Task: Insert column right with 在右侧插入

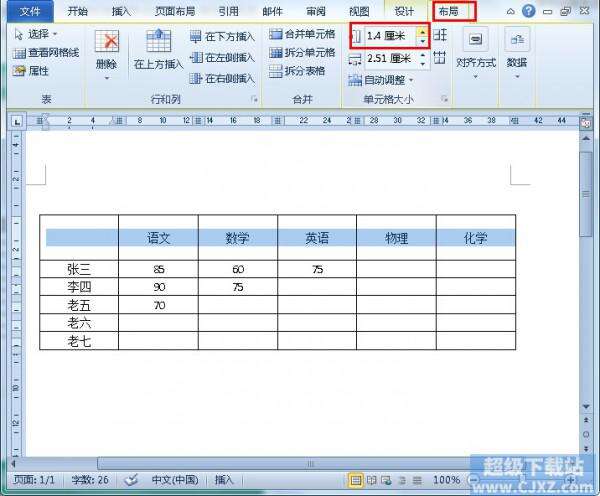Action: pos(222,79)
